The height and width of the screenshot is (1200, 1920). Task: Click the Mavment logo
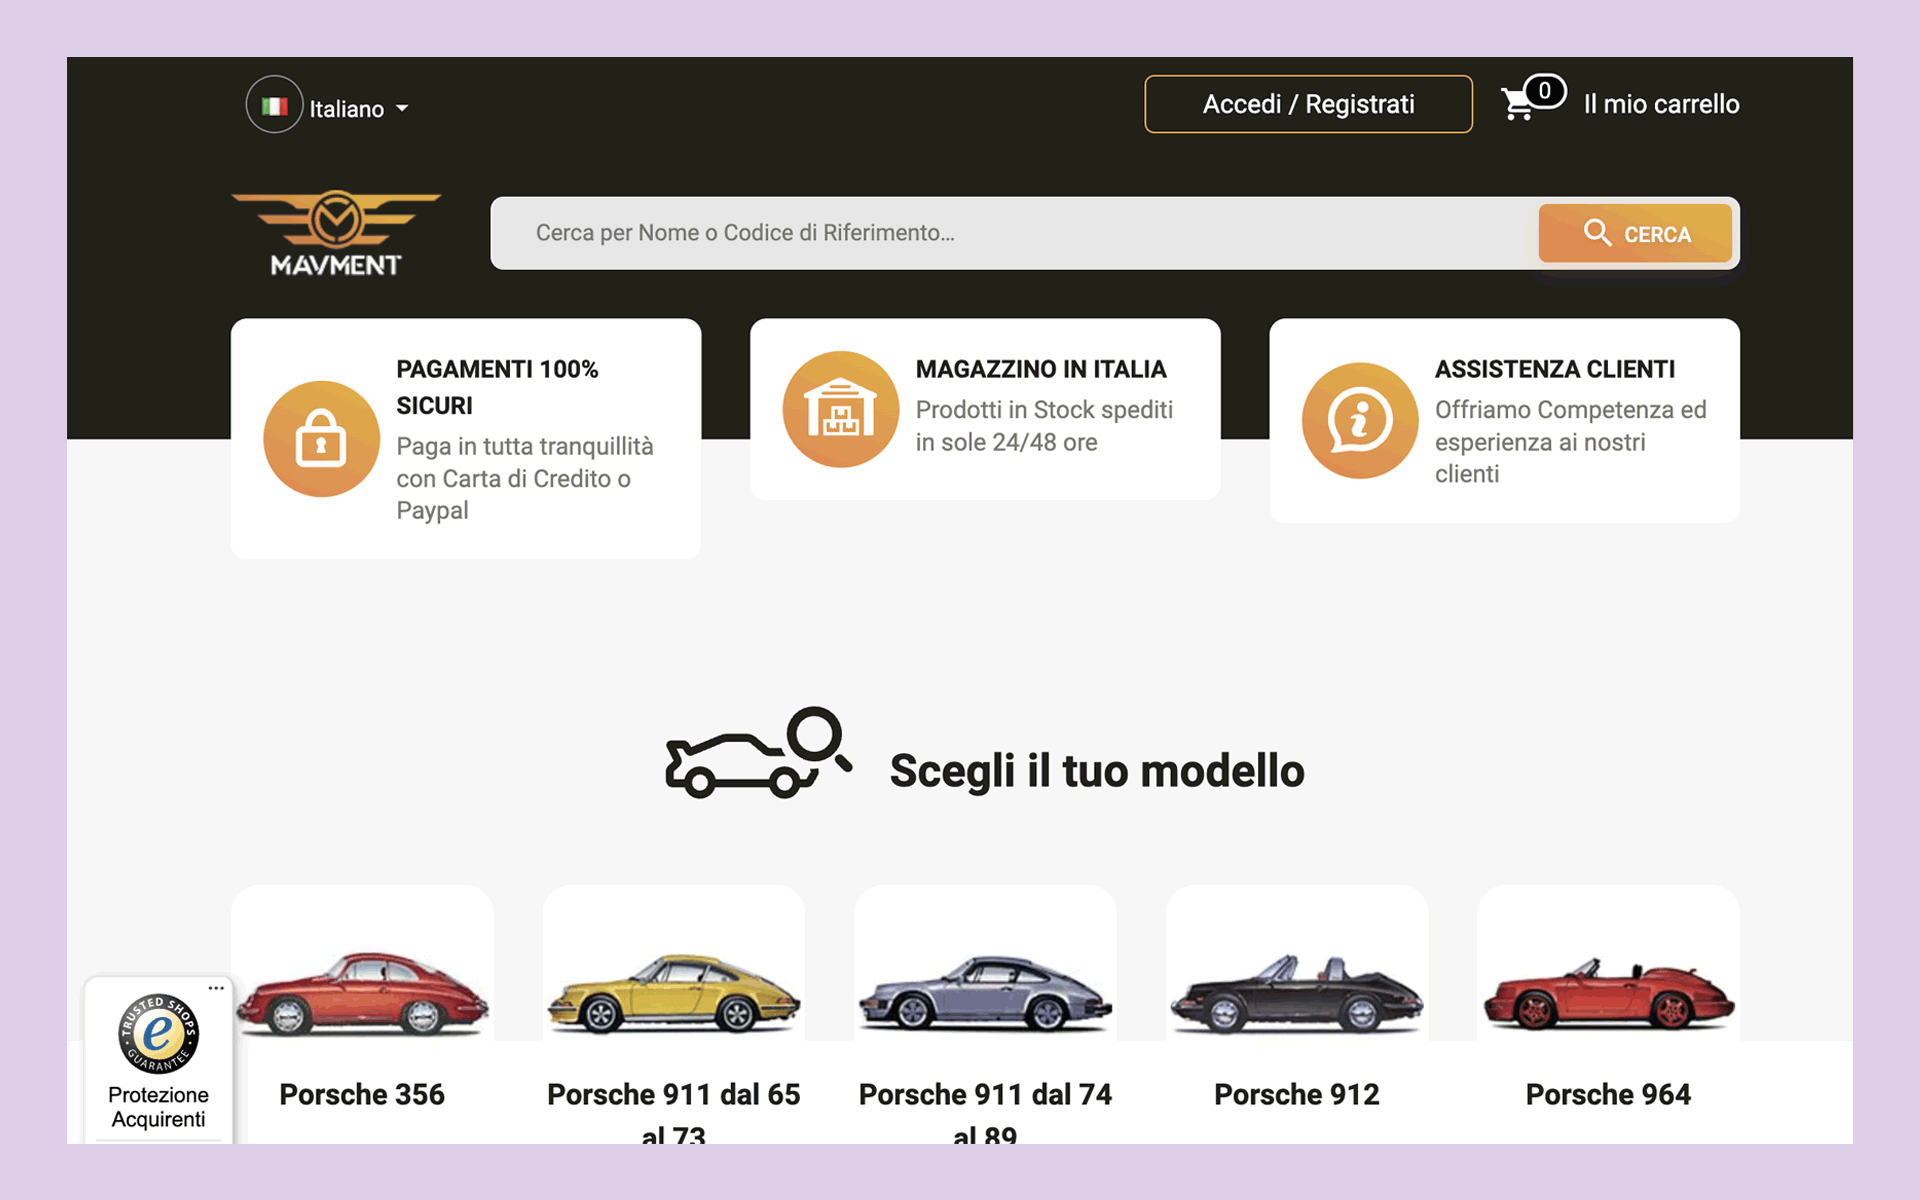coord(336,234)
